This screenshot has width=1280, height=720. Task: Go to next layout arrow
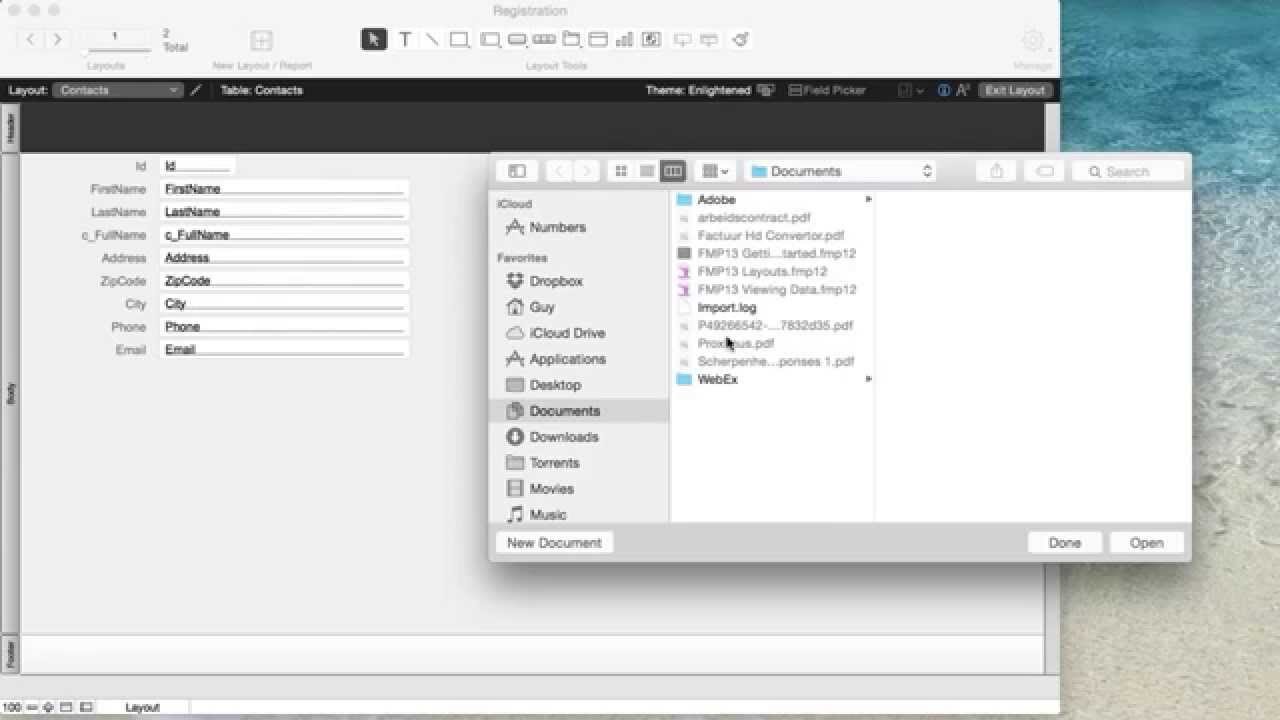tap(57, 39)
